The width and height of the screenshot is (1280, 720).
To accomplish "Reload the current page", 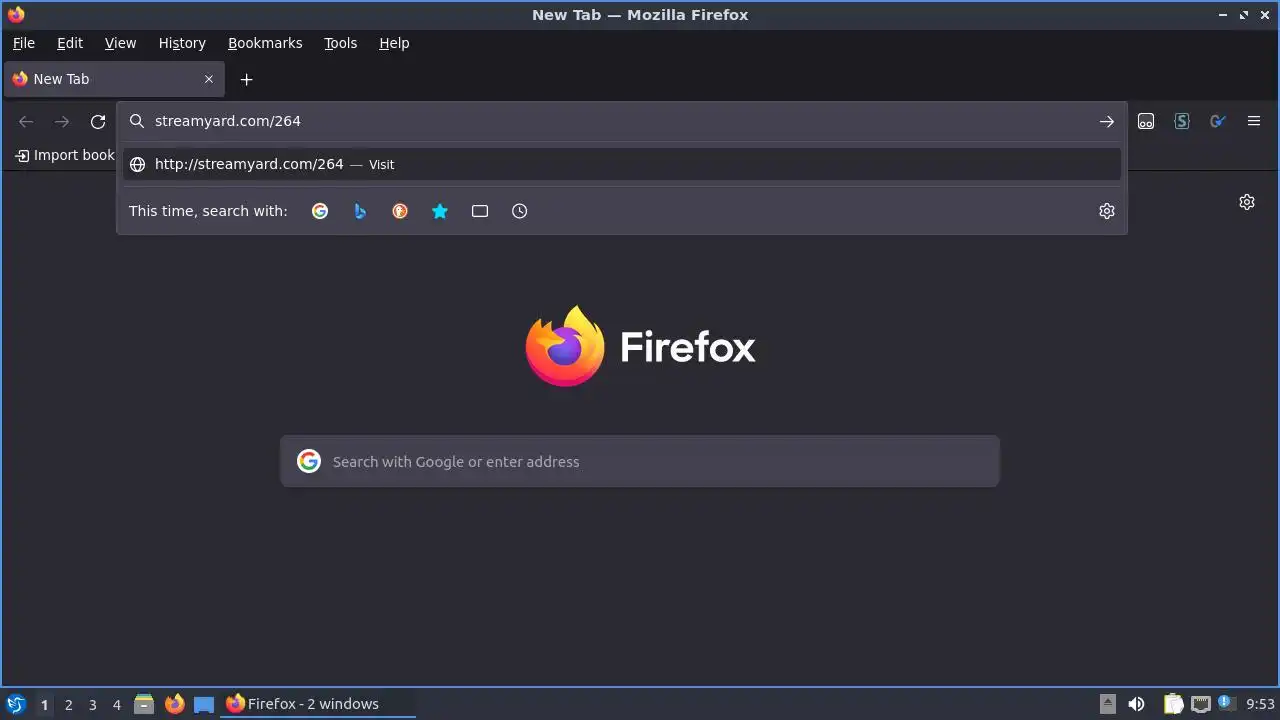I will point(98,121).
